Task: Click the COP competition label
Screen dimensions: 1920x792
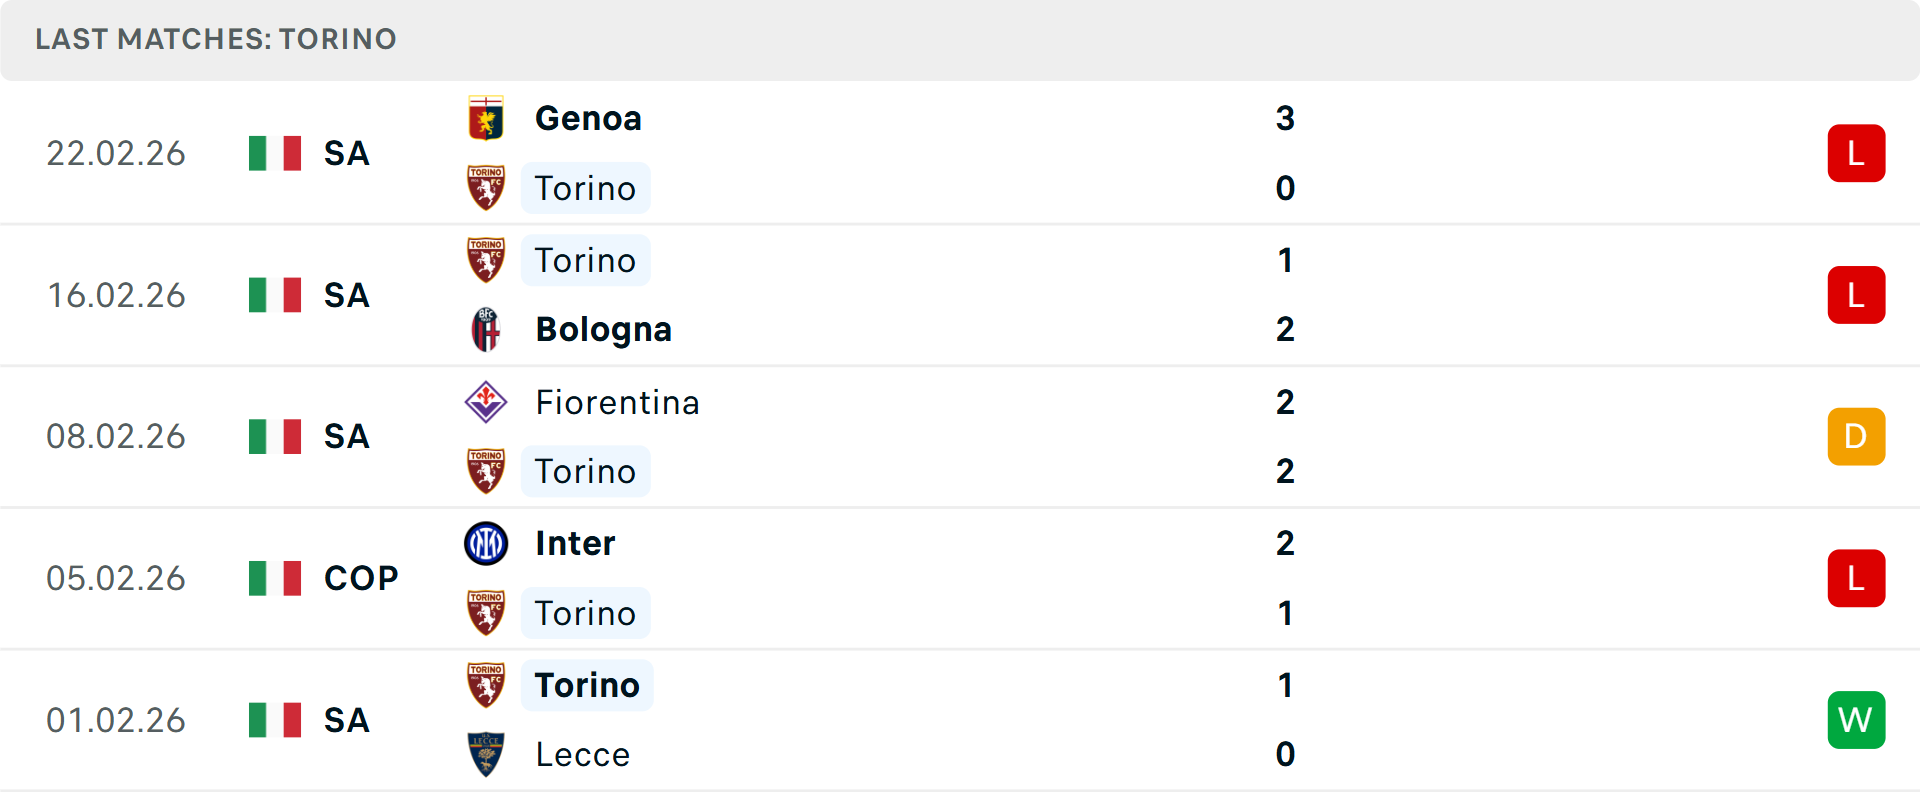Action: click(361, 578)
